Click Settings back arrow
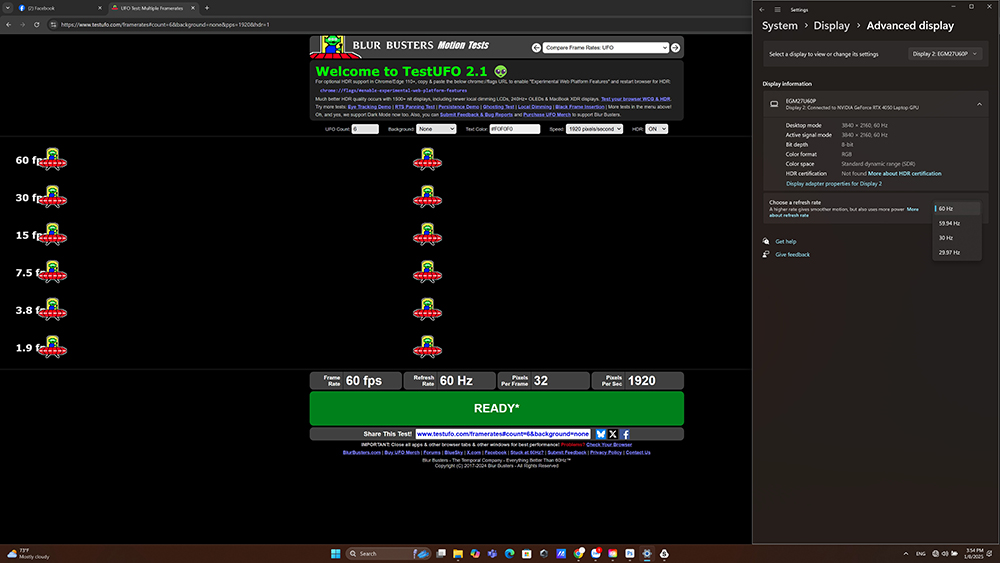Screen dimensions: 1000x563 761,10
